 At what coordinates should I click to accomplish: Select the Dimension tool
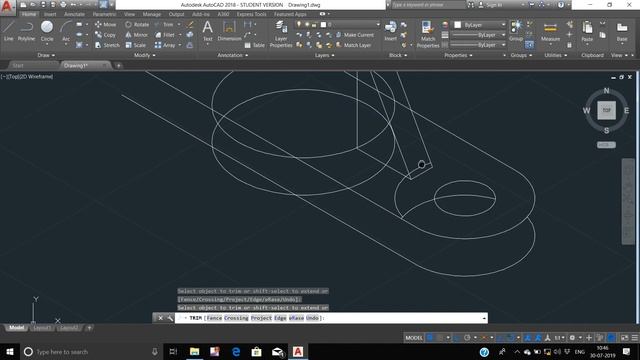pyautogui.click(x=229, y=31)
